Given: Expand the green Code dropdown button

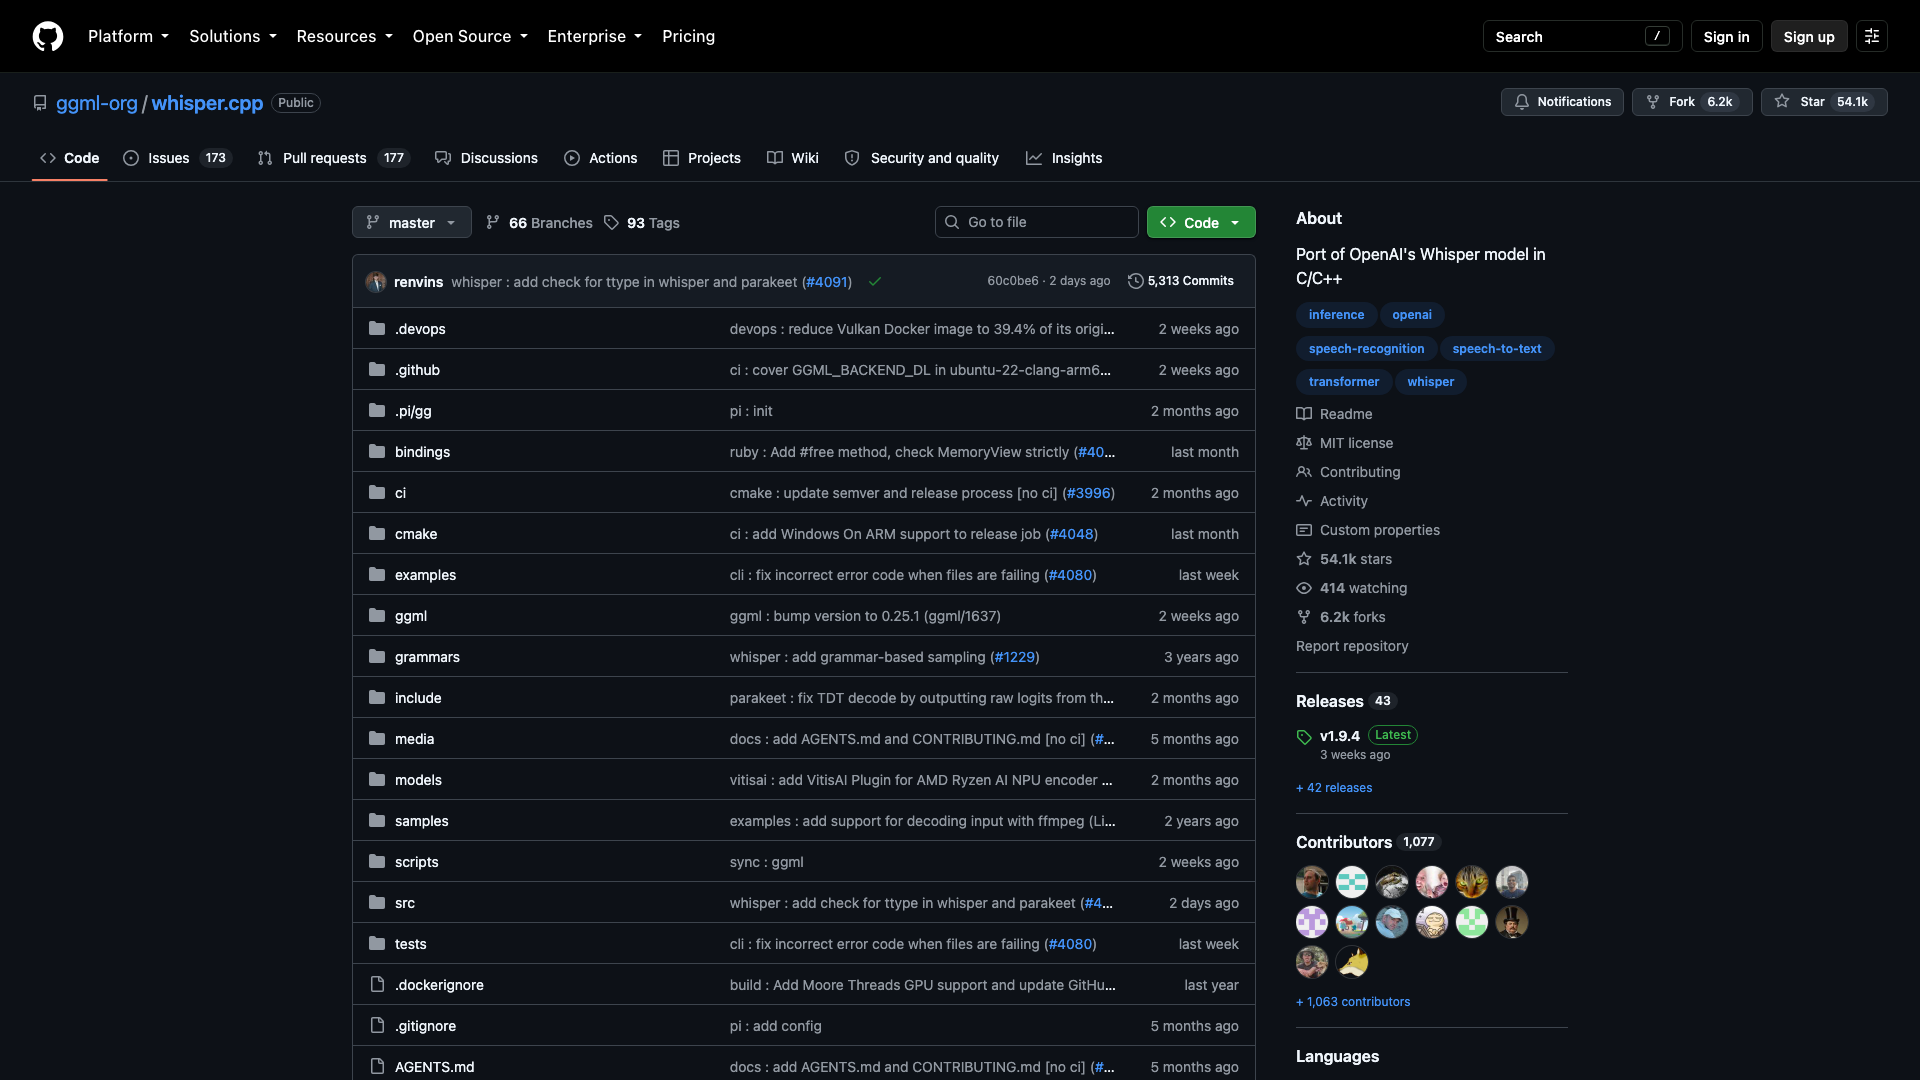Looking at the screenshot, I should tap(1201, 222).
